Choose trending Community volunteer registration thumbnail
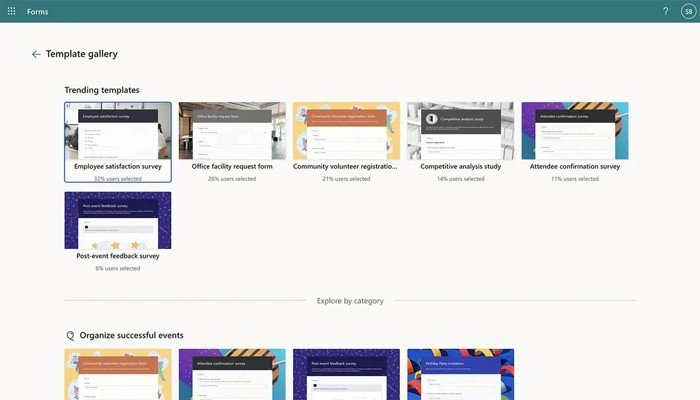 pos(346,130)
